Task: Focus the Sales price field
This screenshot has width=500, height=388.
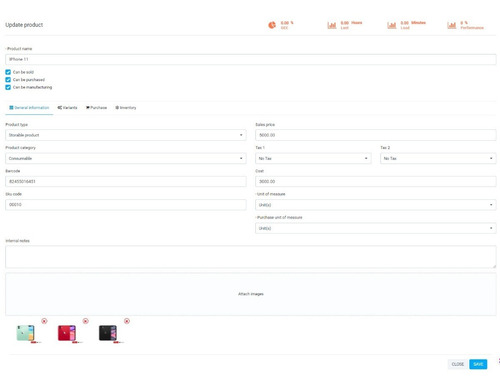Action: click(x=376, y=135)
